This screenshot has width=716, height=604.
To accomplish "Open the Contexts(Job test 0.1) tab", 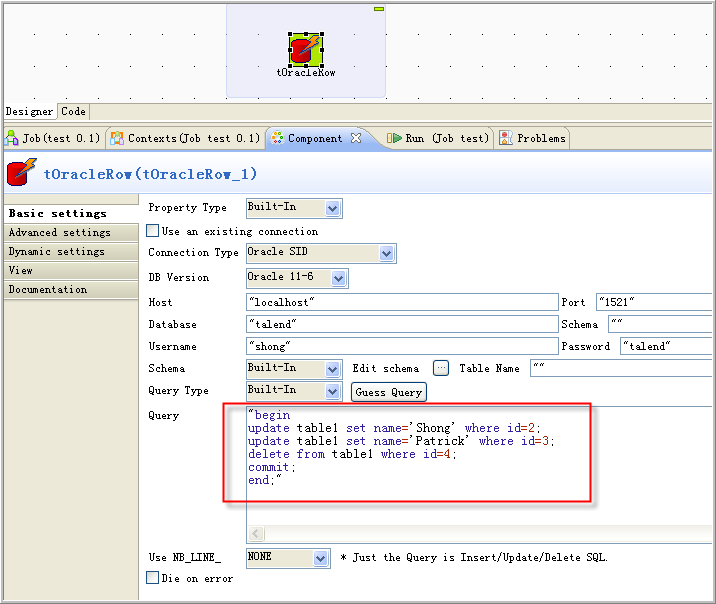I will 185,138.
